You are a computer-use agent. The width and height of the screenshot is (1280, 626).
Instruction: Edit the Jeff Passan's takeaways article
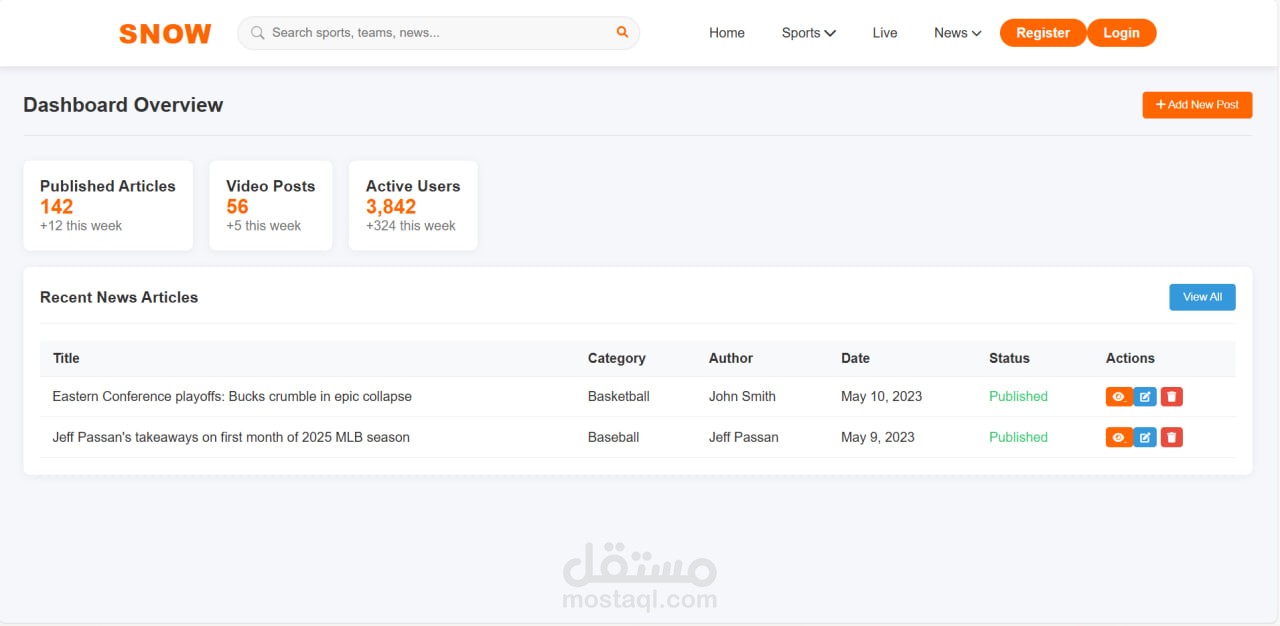(x=1145, y=437)
